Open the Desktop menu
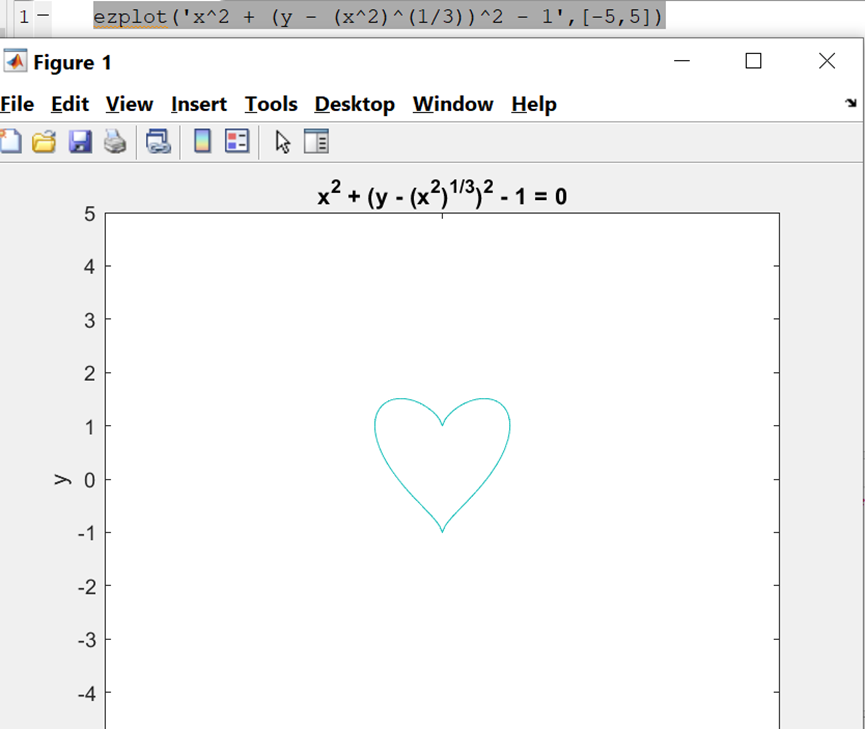The image size is (865, 729). (355, 104)
